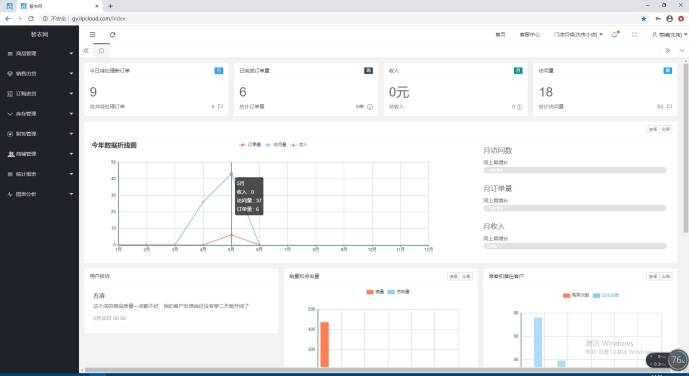This screenshot has height=376, width=689.
Task: Open the tab options chevron at tab bar end
Action: 682,51
